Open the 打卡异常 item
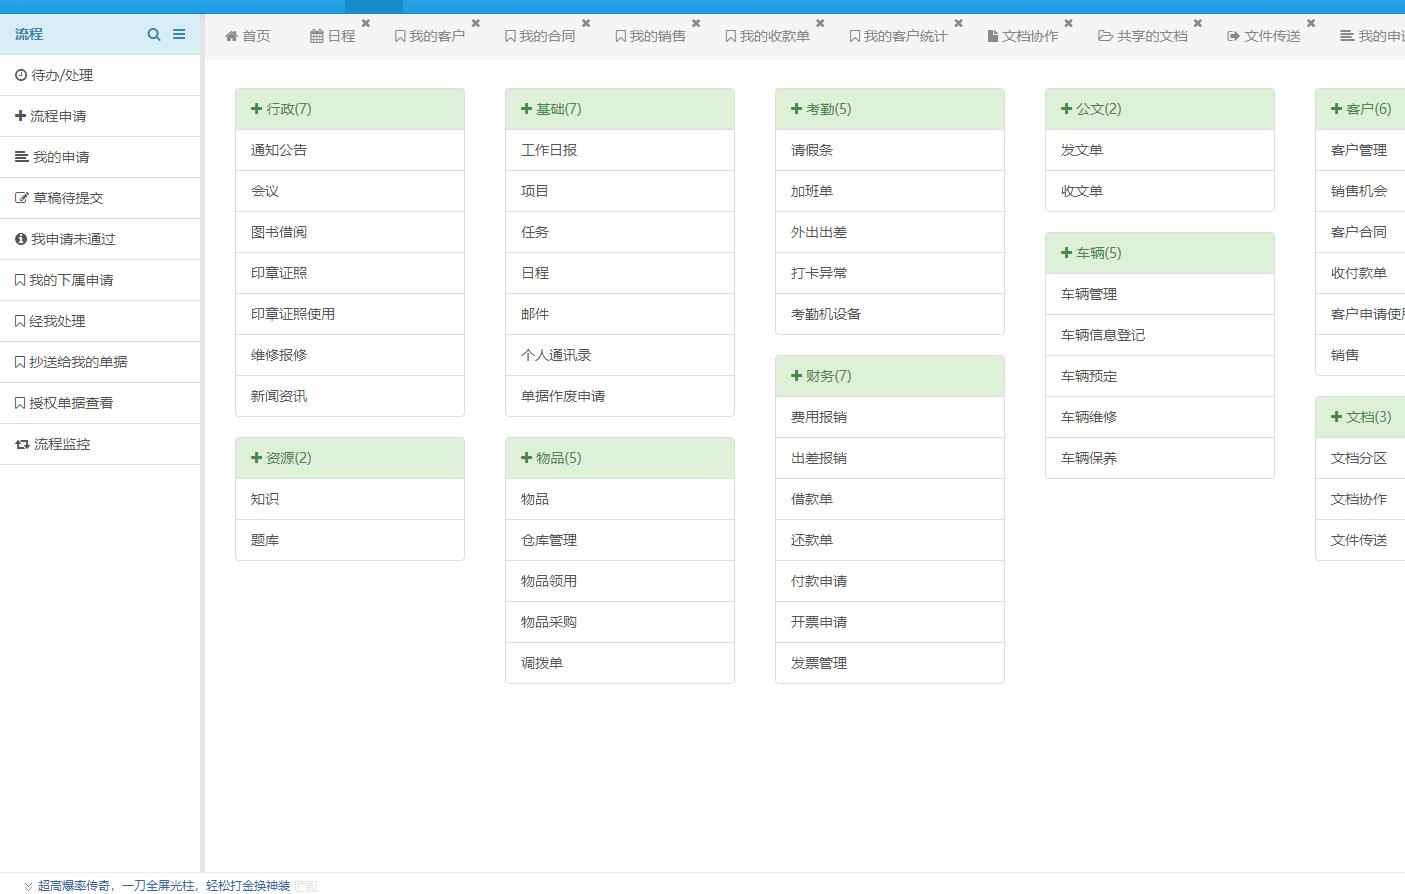 coord(890,273)
